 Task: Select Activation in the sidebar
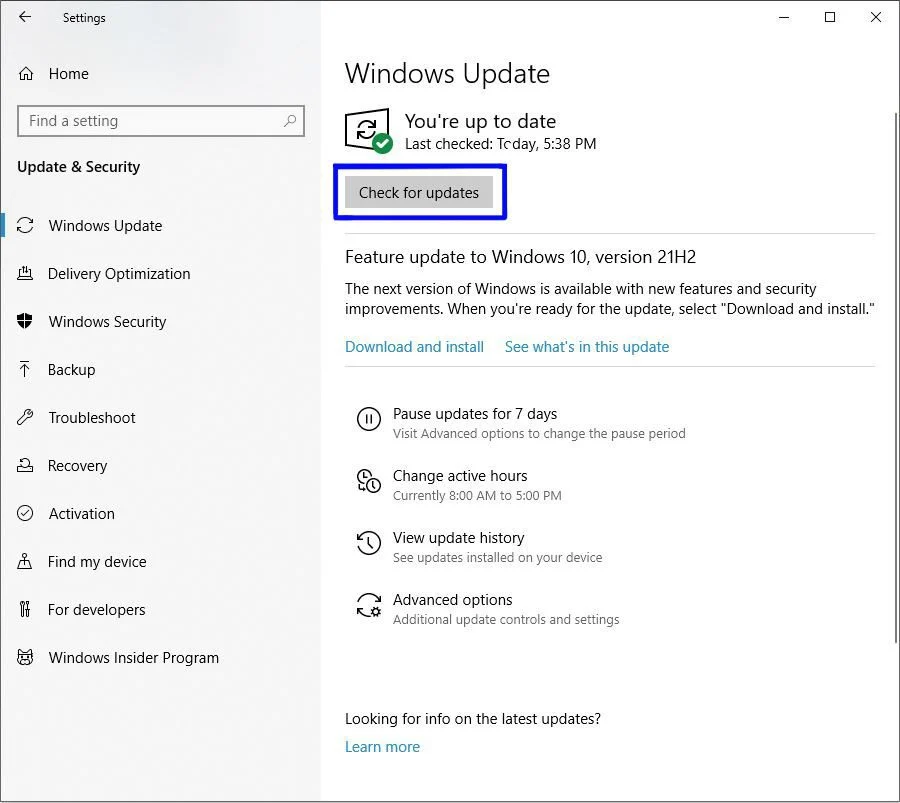tap(81, 514)
